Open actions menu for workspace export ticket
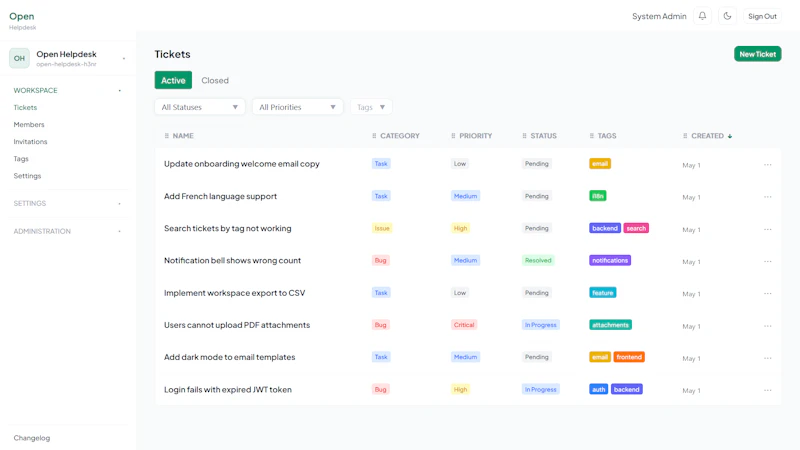Viewport: 800px width, 450px height. pos(768,294)
